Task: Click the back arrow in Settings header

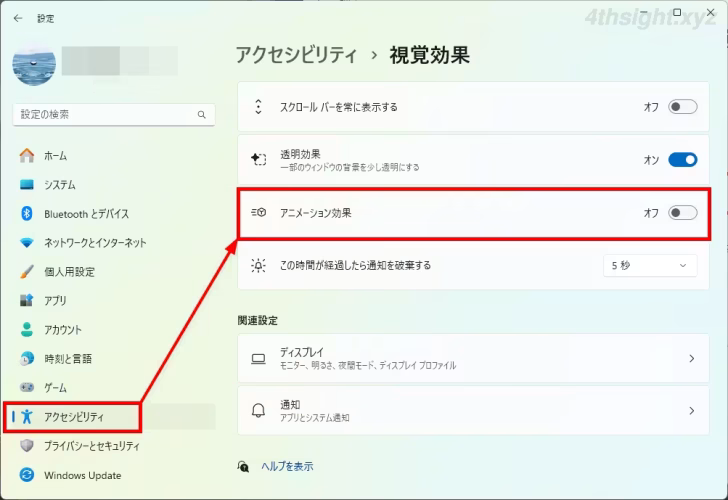Action: pyautogui.click(x=18, y=18)
